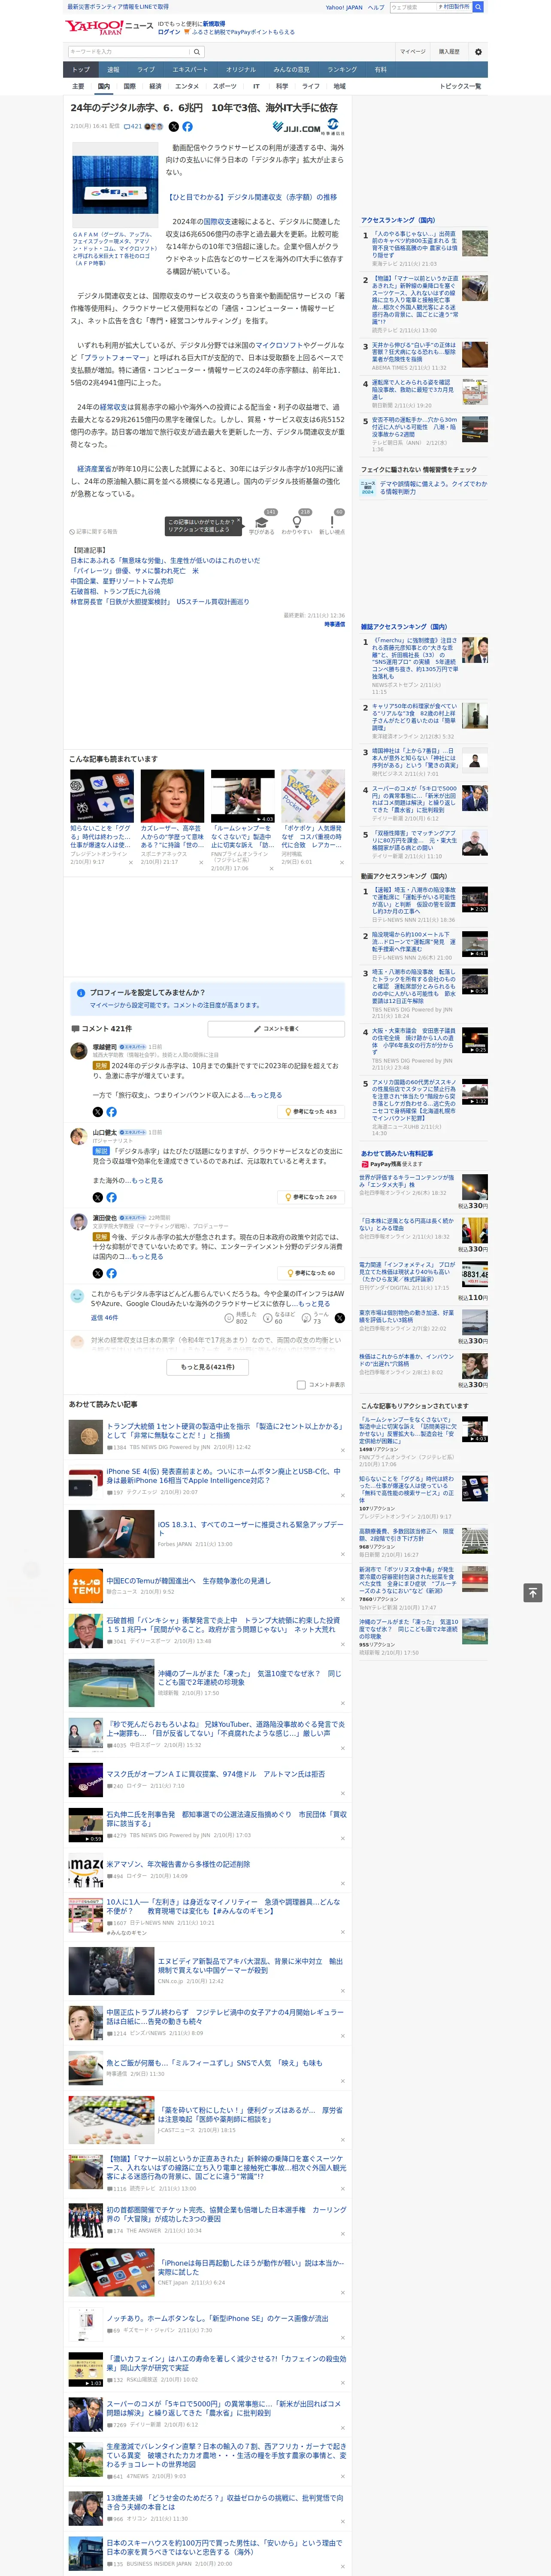Open 購入履歴 link in header
This screenshot has width=551, height=2576.
(x=449, y=51)
